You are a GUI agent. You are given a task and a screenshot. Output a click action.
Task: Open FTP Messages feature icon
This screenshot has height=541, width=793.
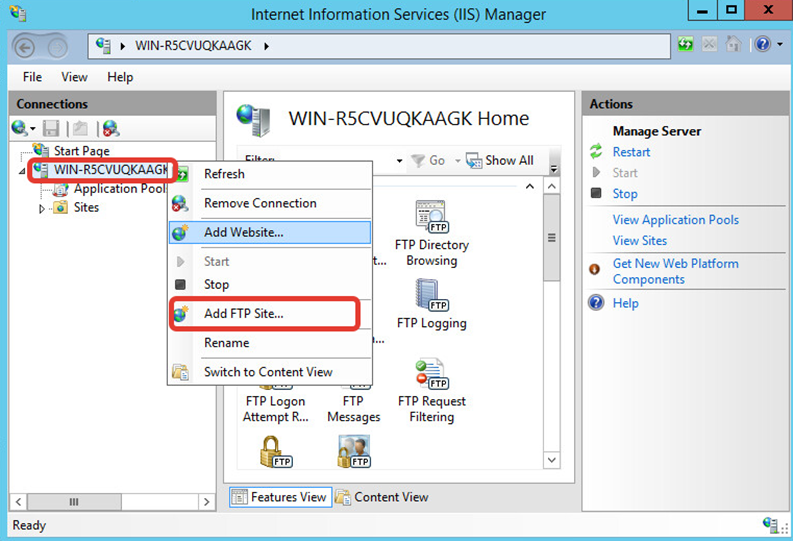point(353,404)
